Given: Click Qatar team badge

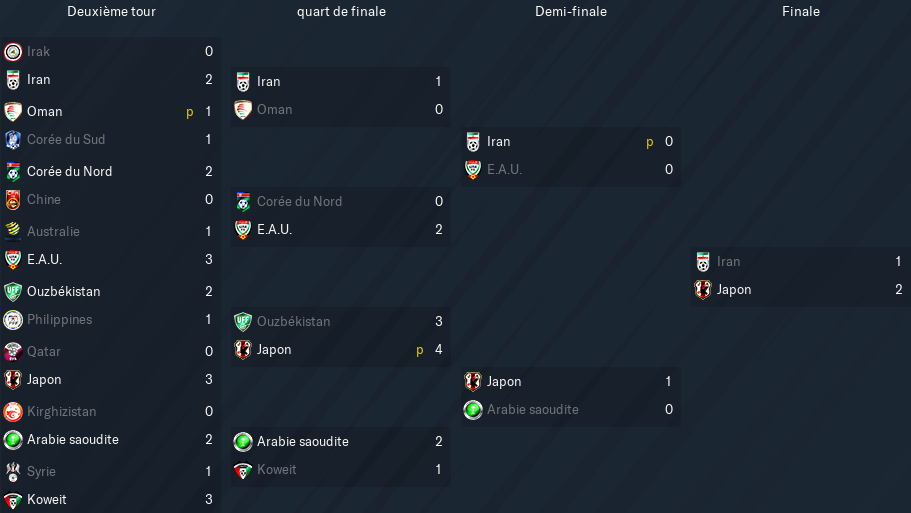Looking at the screenshot, I should [x=13, y=351].
